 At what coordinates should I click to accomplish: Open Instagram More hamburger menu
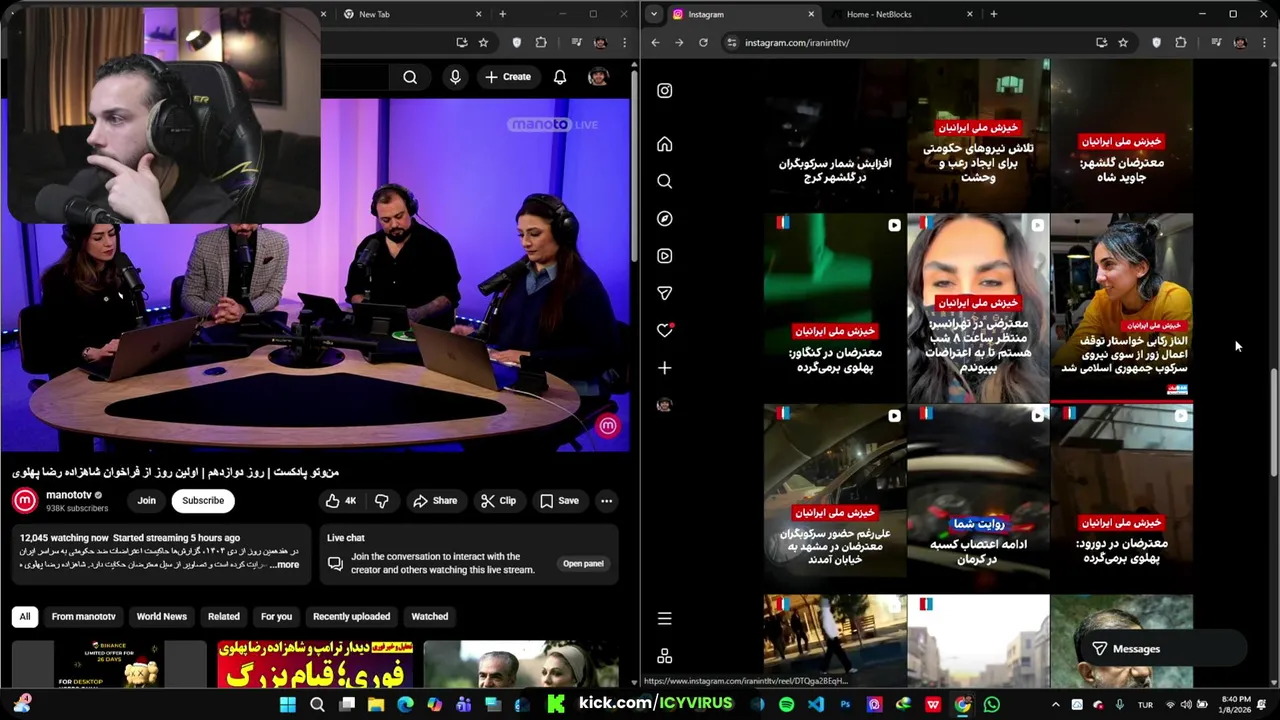coord(664,619)
